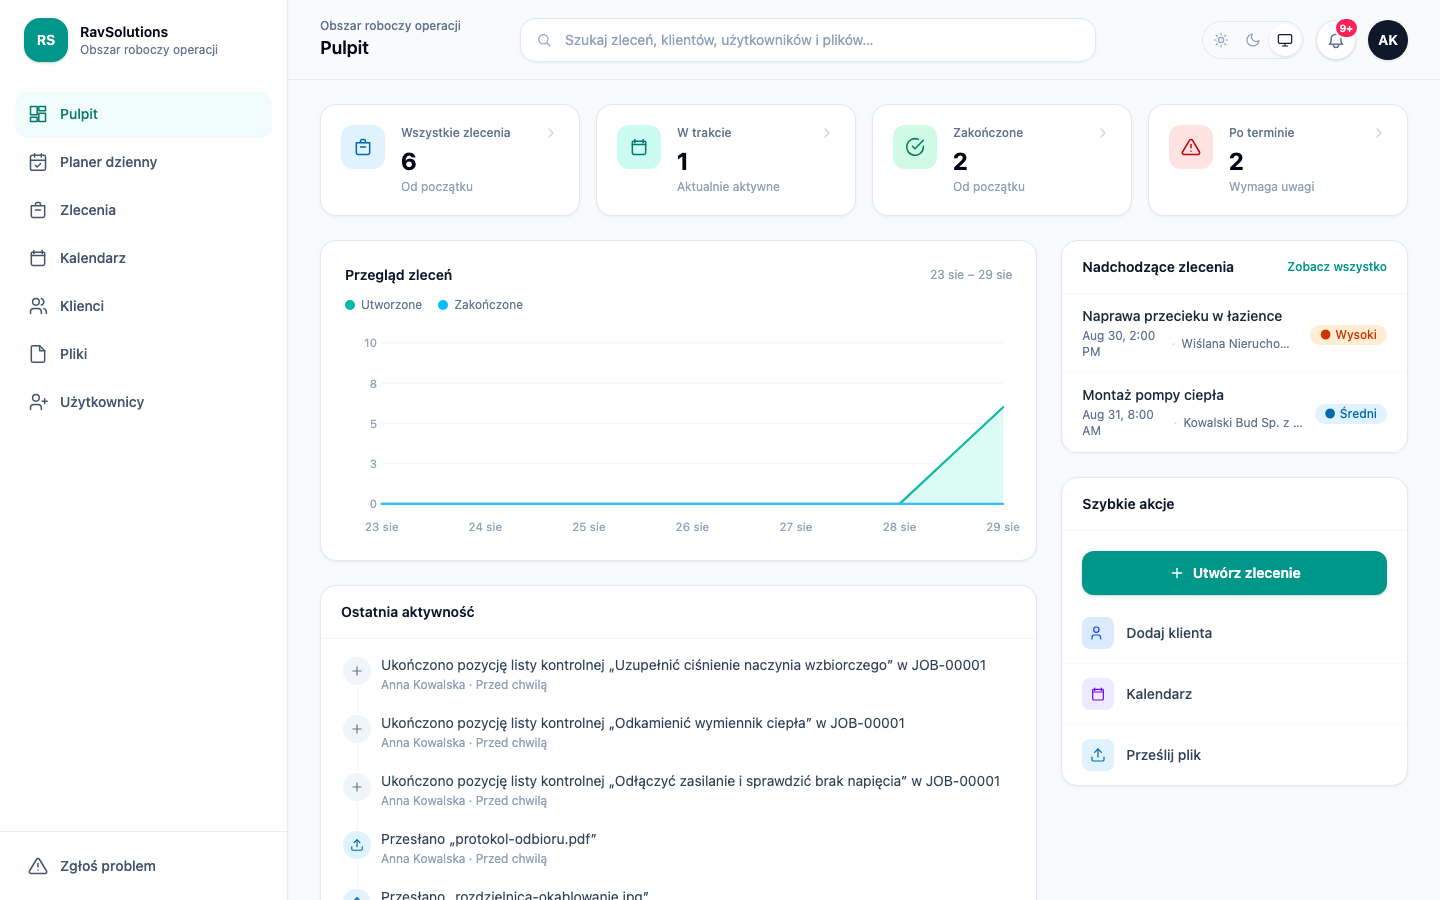Click the Zlecenia clipboard icon in sidebar
This screenshot has width=1440, height=900.
pyautogui.click(x=38, y=210)
